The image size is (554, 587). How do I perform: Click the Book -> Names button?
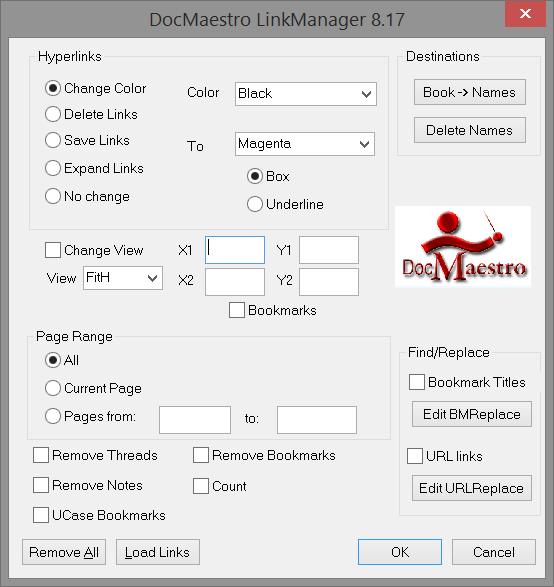point(470,92)
